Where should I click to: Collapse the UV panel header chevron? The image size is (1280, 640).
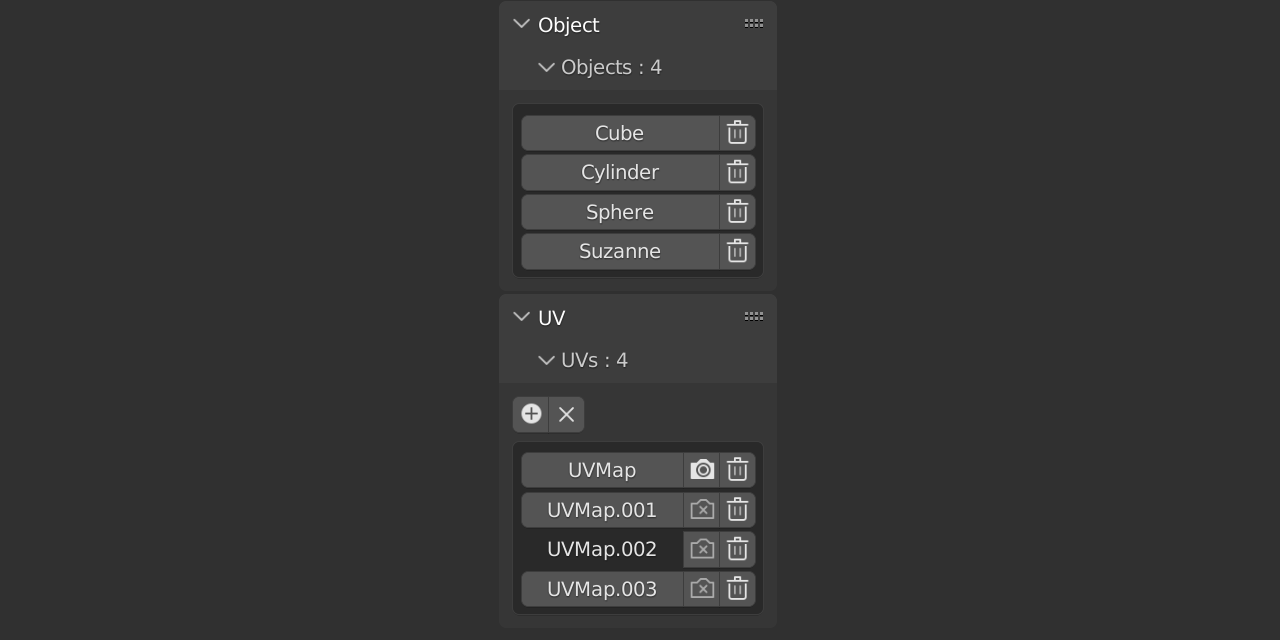coord(520,316)
